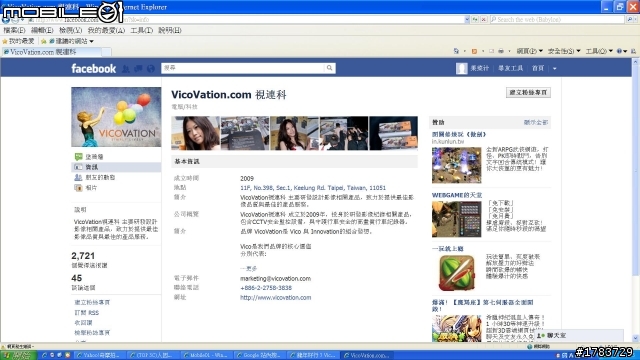Open suggested sites dropdown in favorites bar
640x360 pixels.
point(71,41)
